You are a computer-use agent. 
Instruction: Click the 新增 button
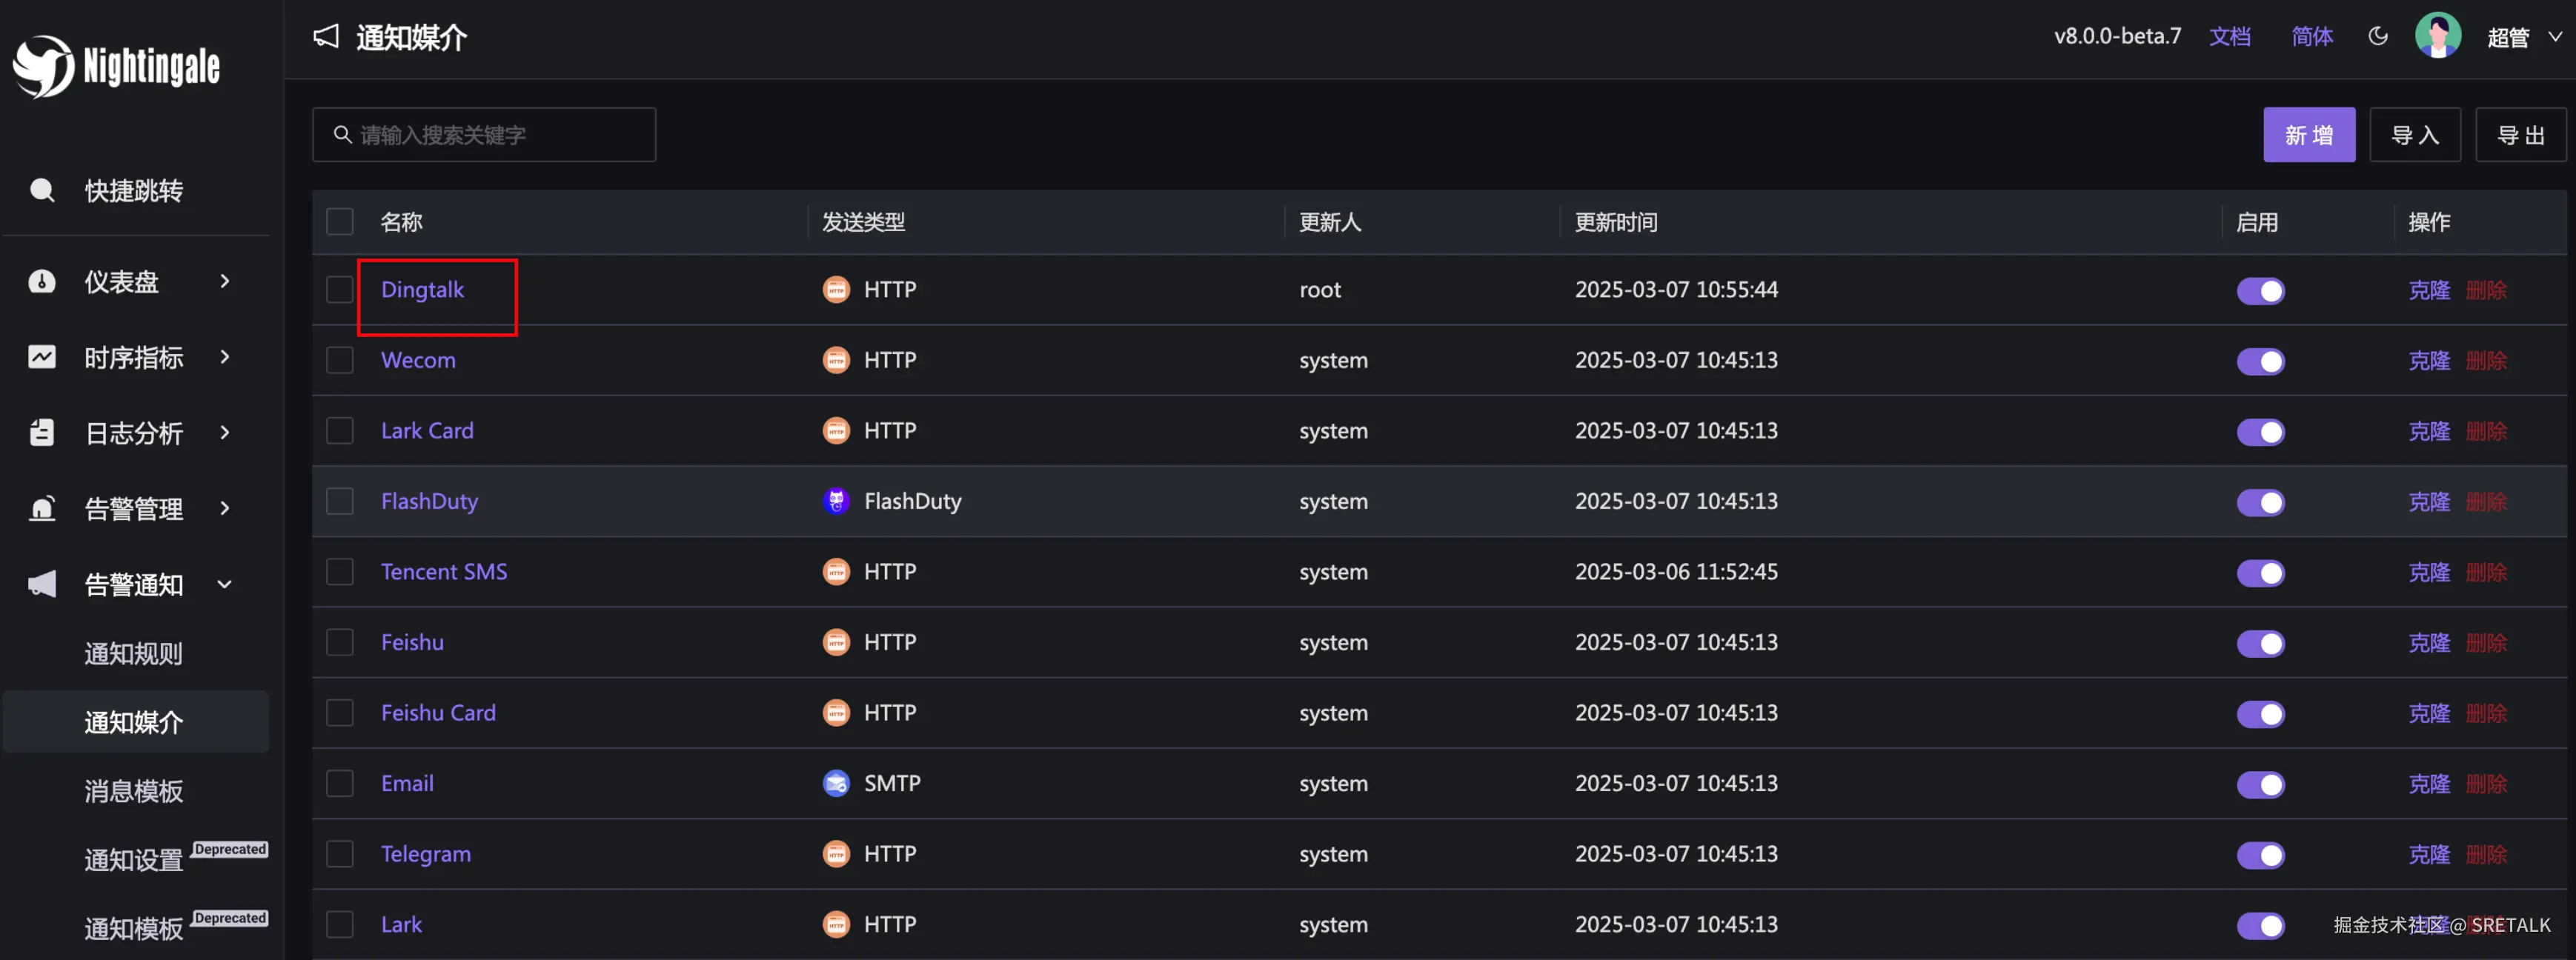click(2309, 134)
